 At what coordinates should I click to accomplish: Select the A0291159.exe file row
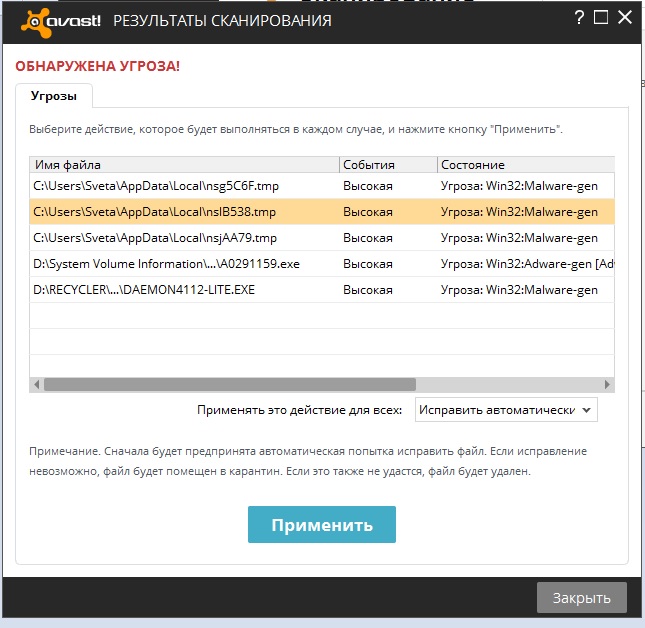(x=322, y=264)
